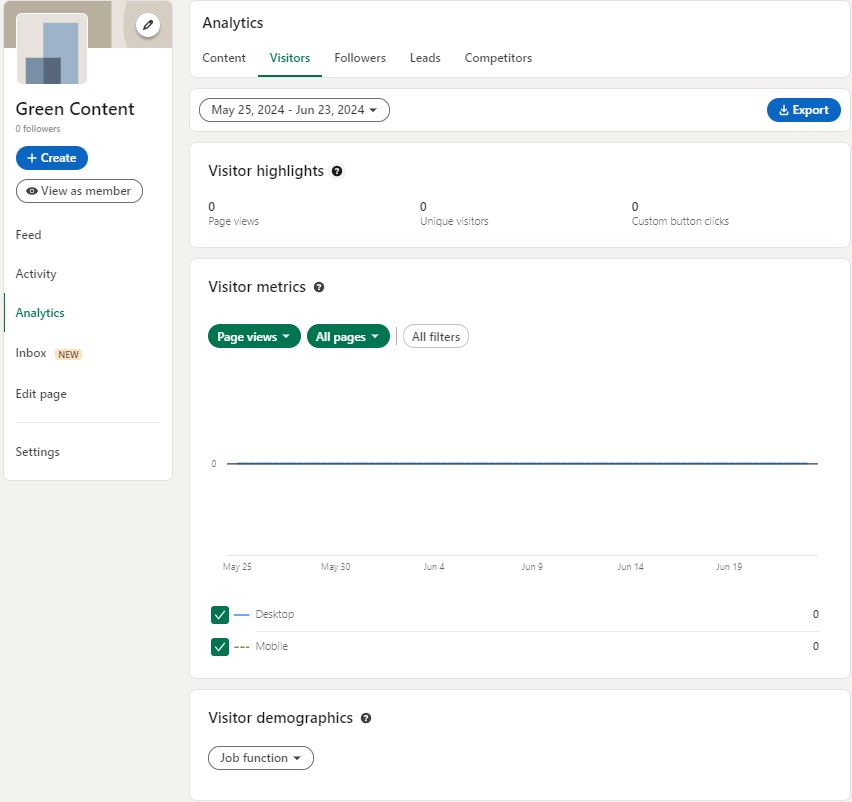The image size is (852, 802).
Task: Go to Inbox in the sidebar
Action: [x=31, y=353]
